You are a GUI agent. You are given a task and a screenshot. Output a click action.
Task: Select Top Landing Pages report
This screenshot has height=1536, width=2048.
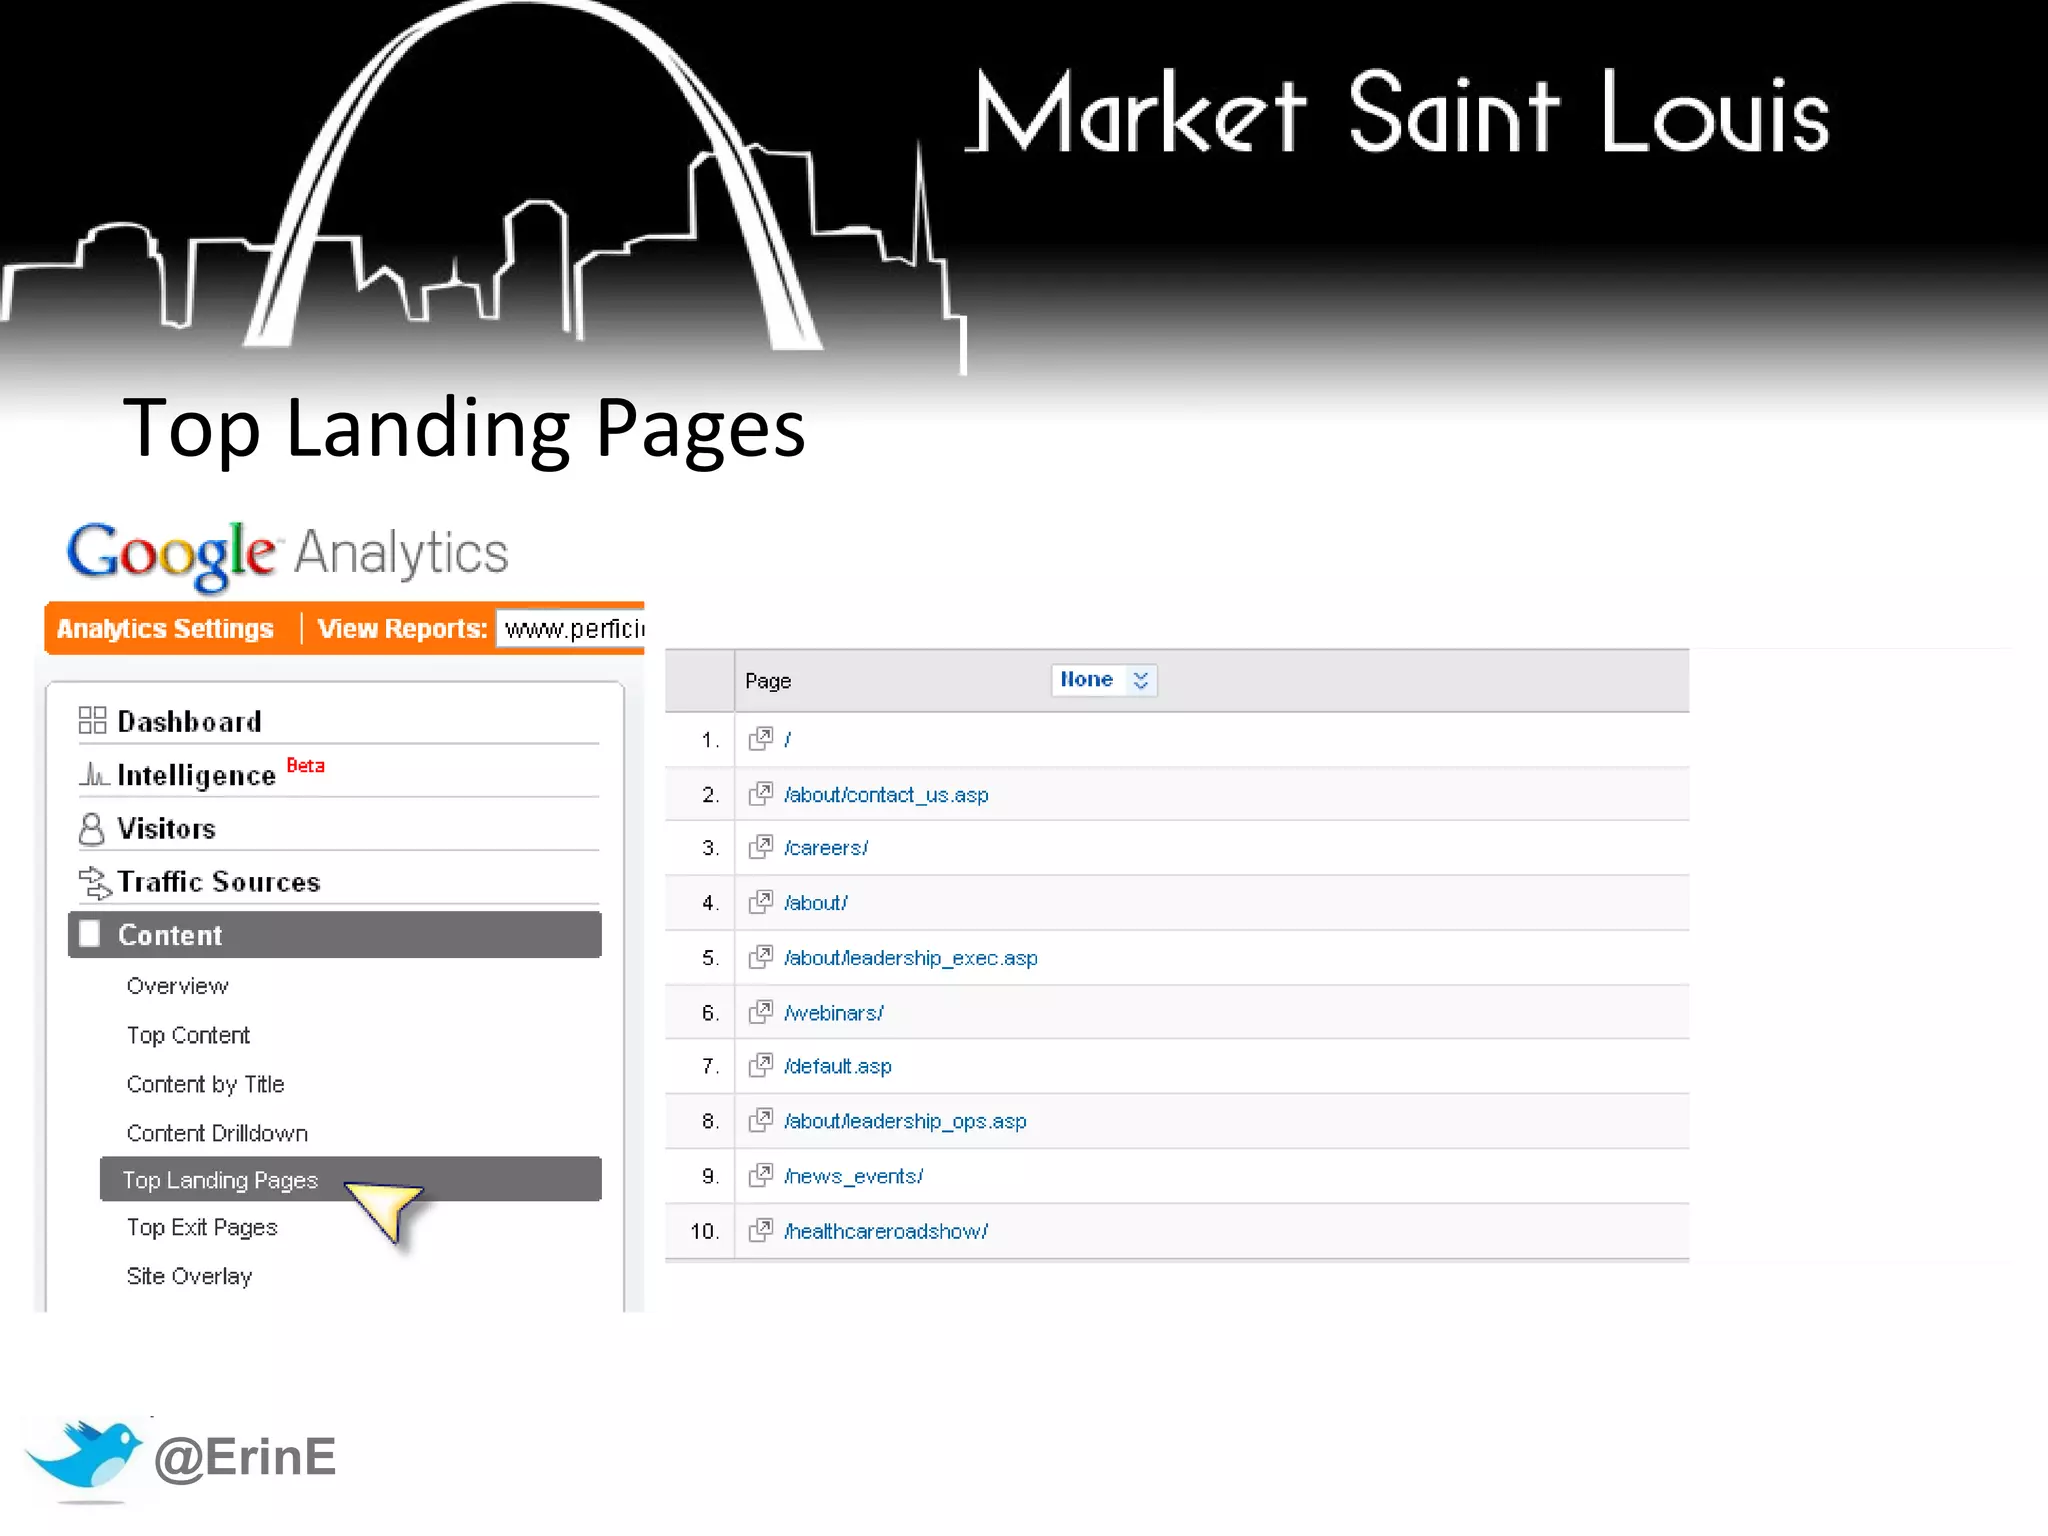coord(351,1179)
